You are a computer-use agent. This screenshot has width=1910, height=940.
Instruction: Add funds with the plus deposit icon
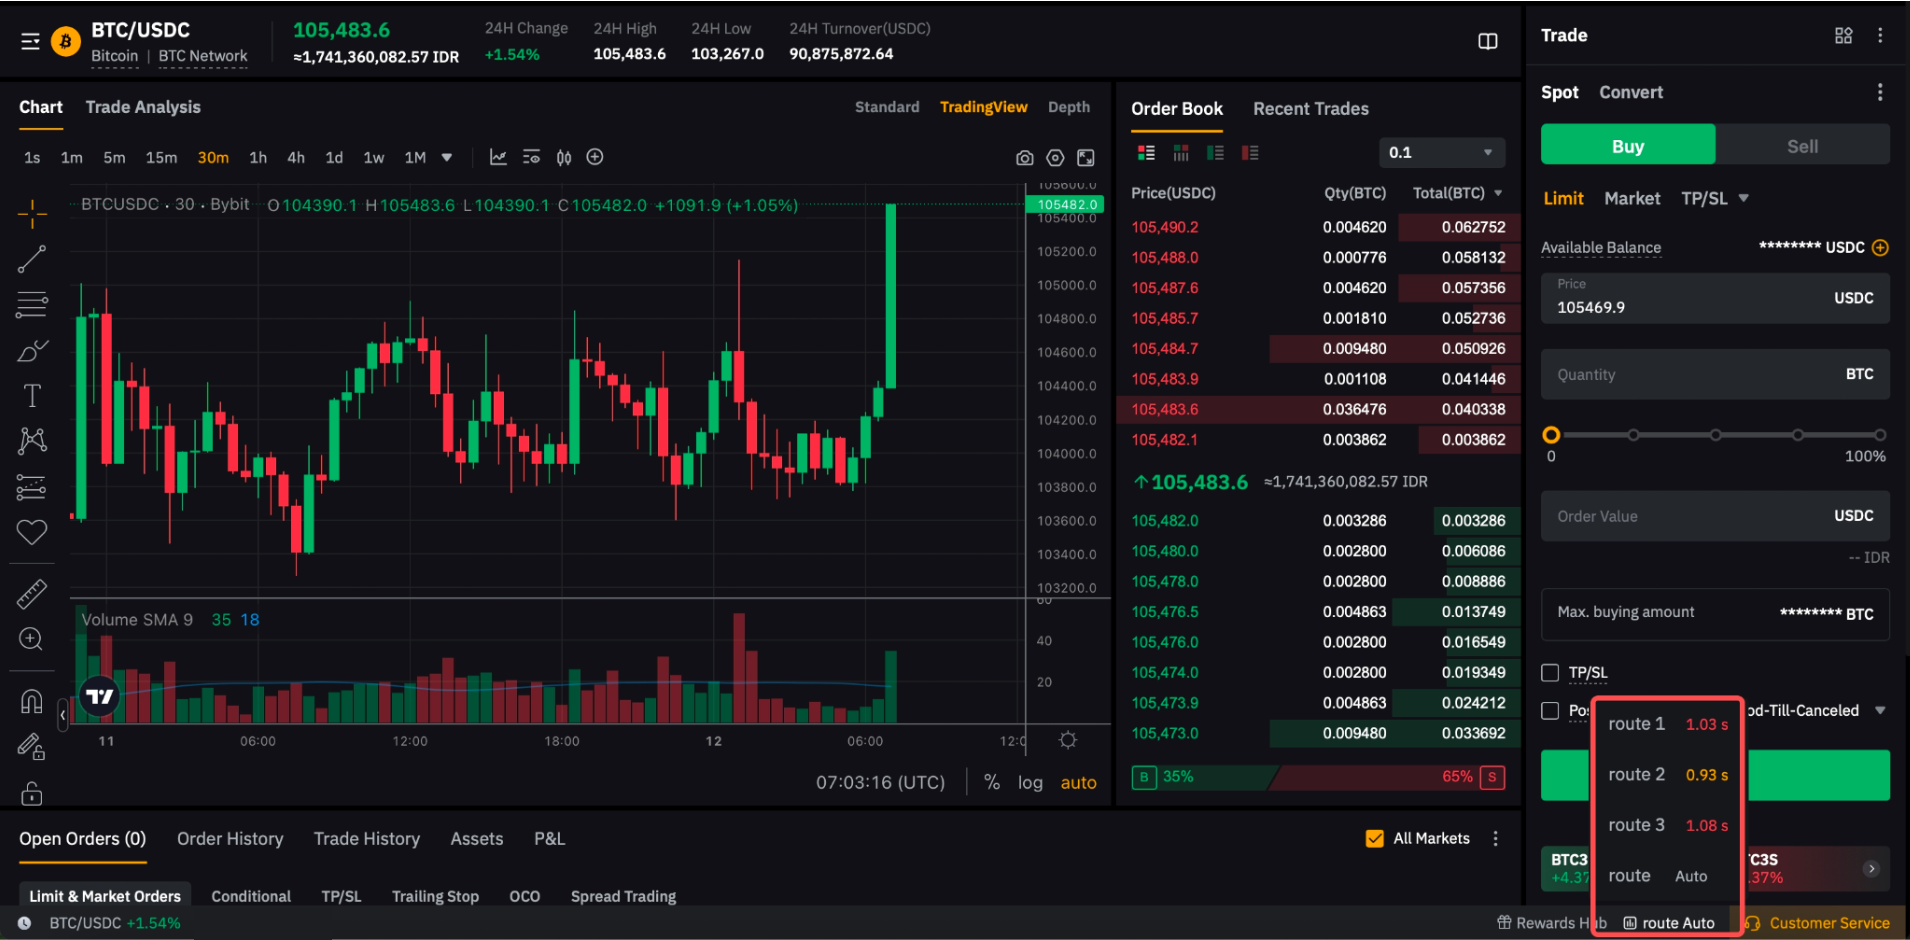1880,248
